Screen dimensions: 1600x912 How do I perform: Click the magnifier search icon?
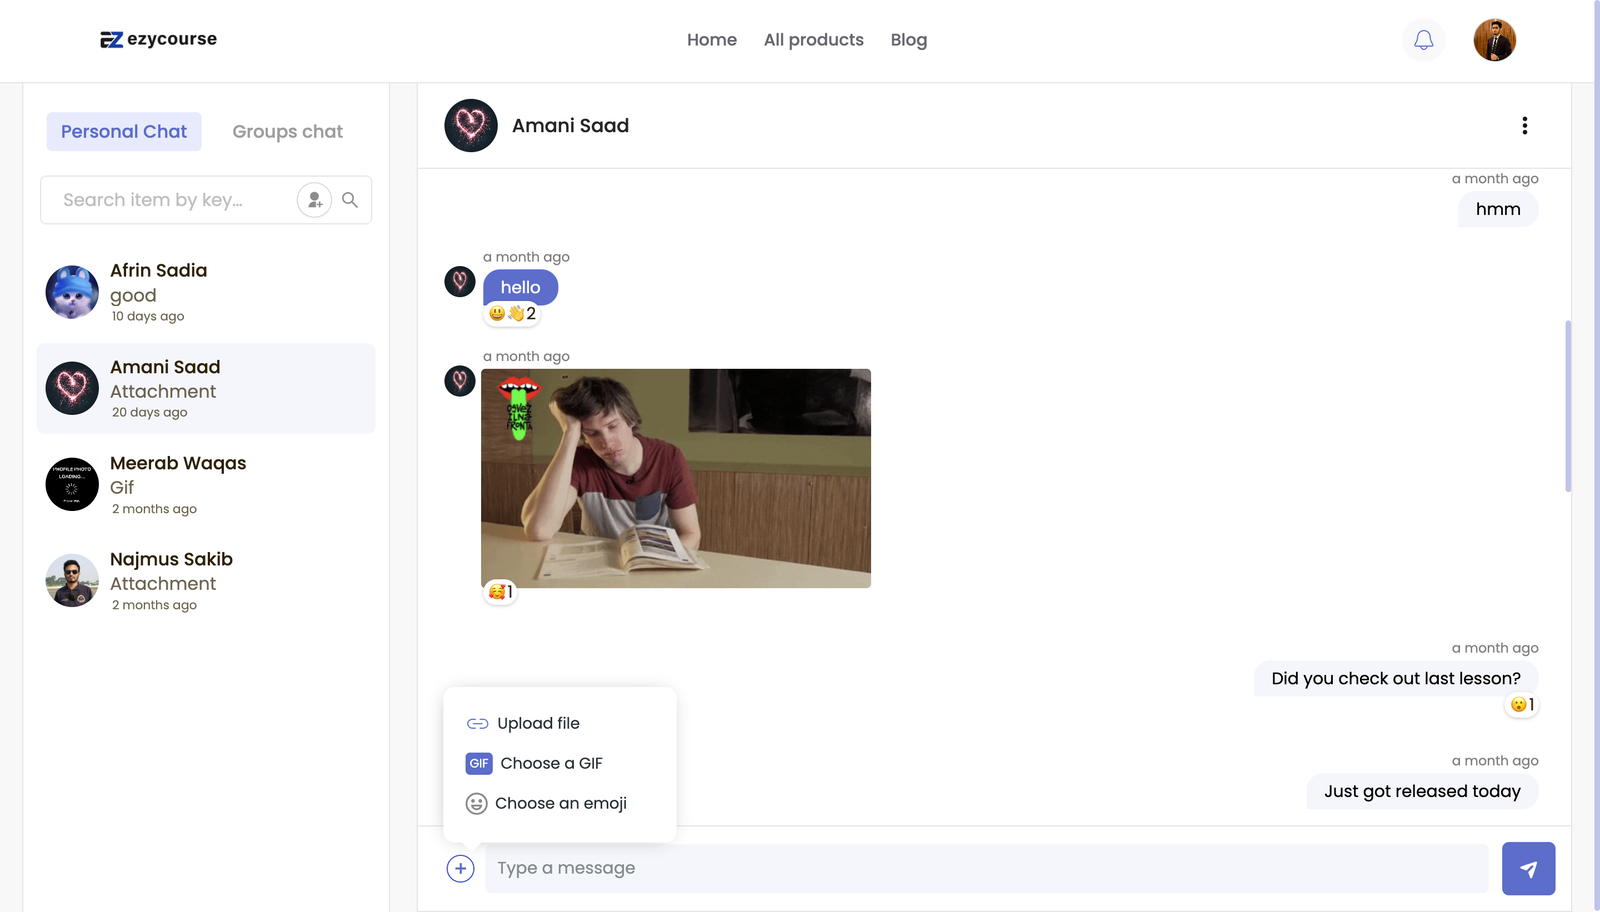click(x=350, y=200)
